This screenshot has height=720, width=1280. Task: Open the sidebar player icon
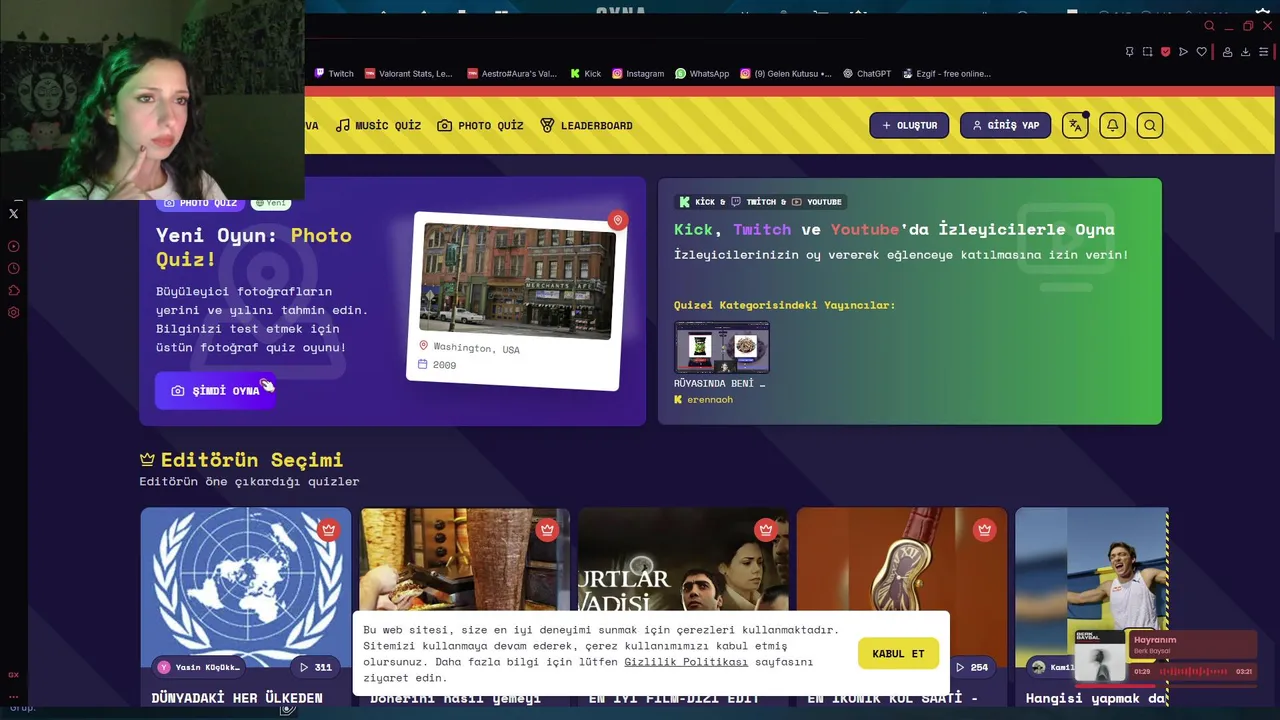coord(14,246)
